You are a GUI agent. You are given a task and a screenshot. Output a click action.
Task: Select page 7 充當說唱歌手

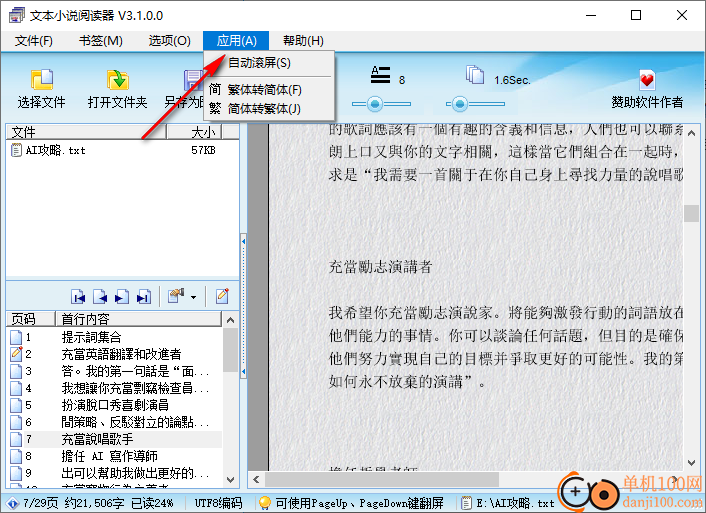click(x=115, y=439)
